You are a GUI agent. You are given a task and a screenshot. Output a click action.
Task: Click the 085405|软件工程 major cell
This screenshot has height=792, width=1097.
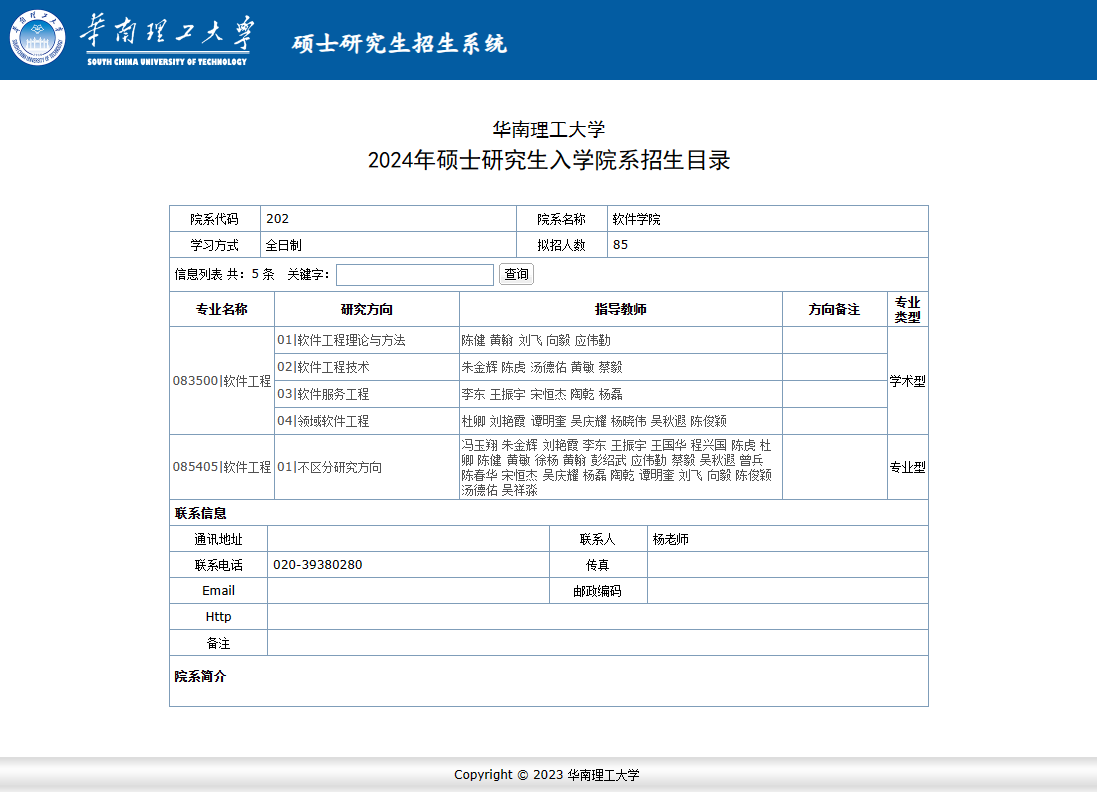(x=222, y=467)
